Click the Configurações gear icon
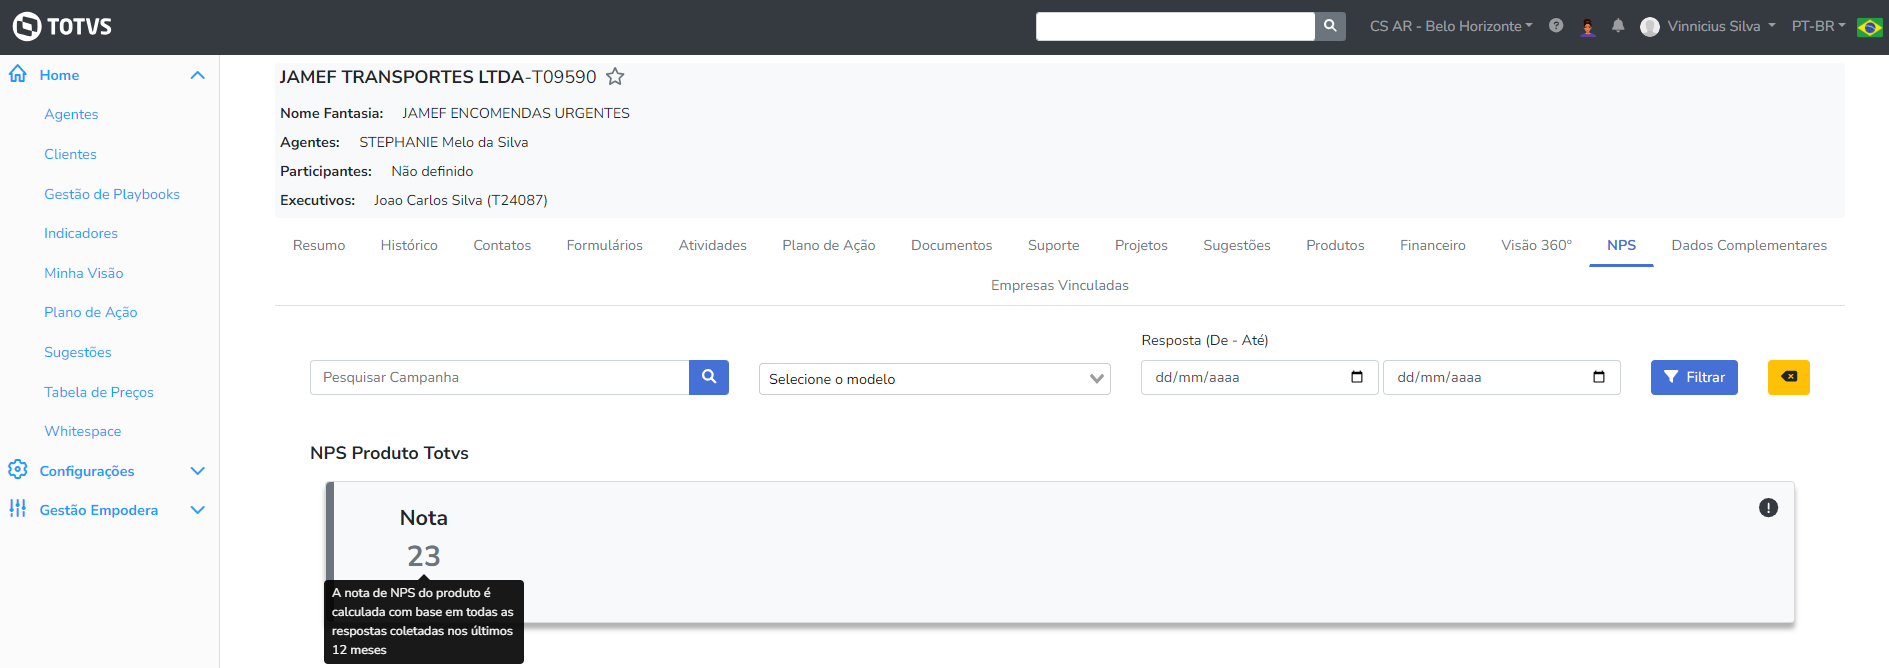The image size is (1889, 668). pos(18,469)
